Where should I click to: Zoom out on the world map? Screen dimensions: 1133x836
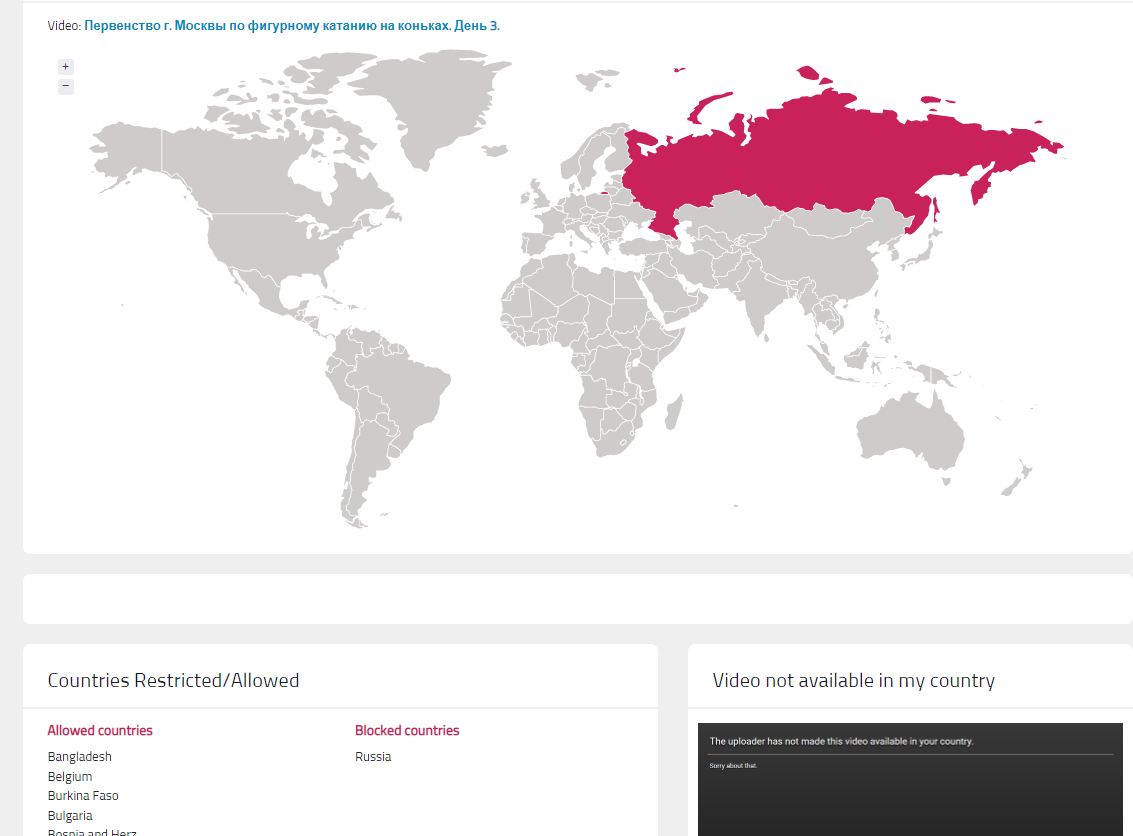66,86
